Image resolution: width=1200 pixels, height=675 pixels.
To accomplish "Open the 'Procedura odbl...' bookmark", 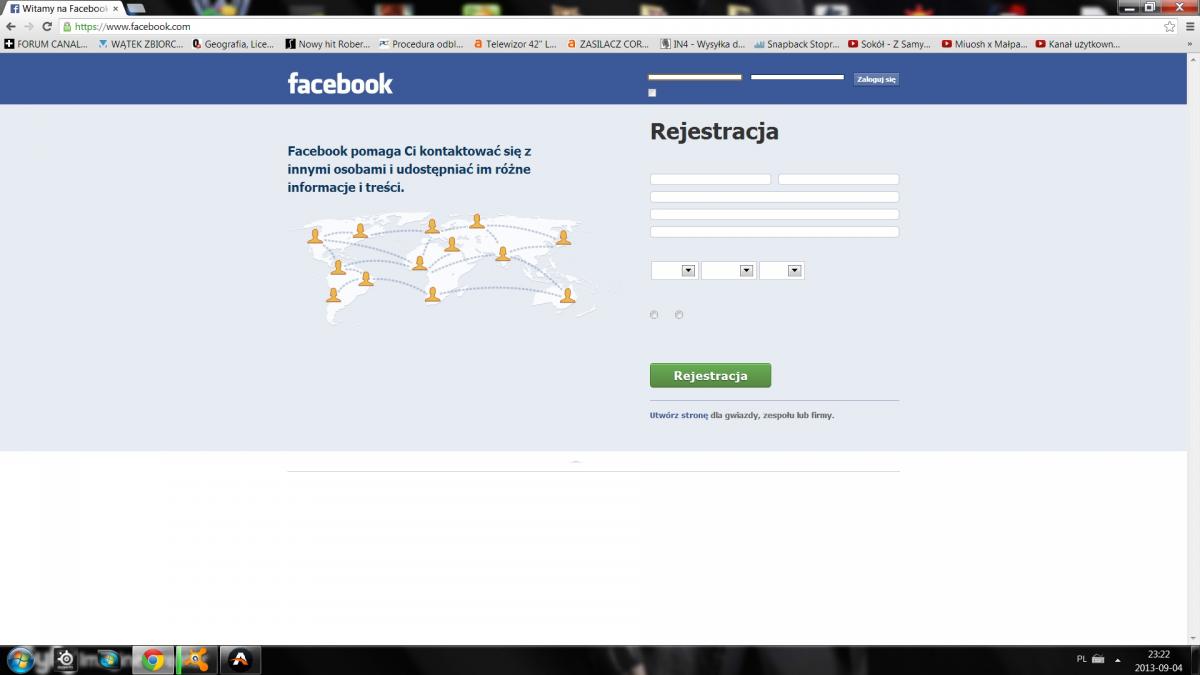I will point(421,44).
